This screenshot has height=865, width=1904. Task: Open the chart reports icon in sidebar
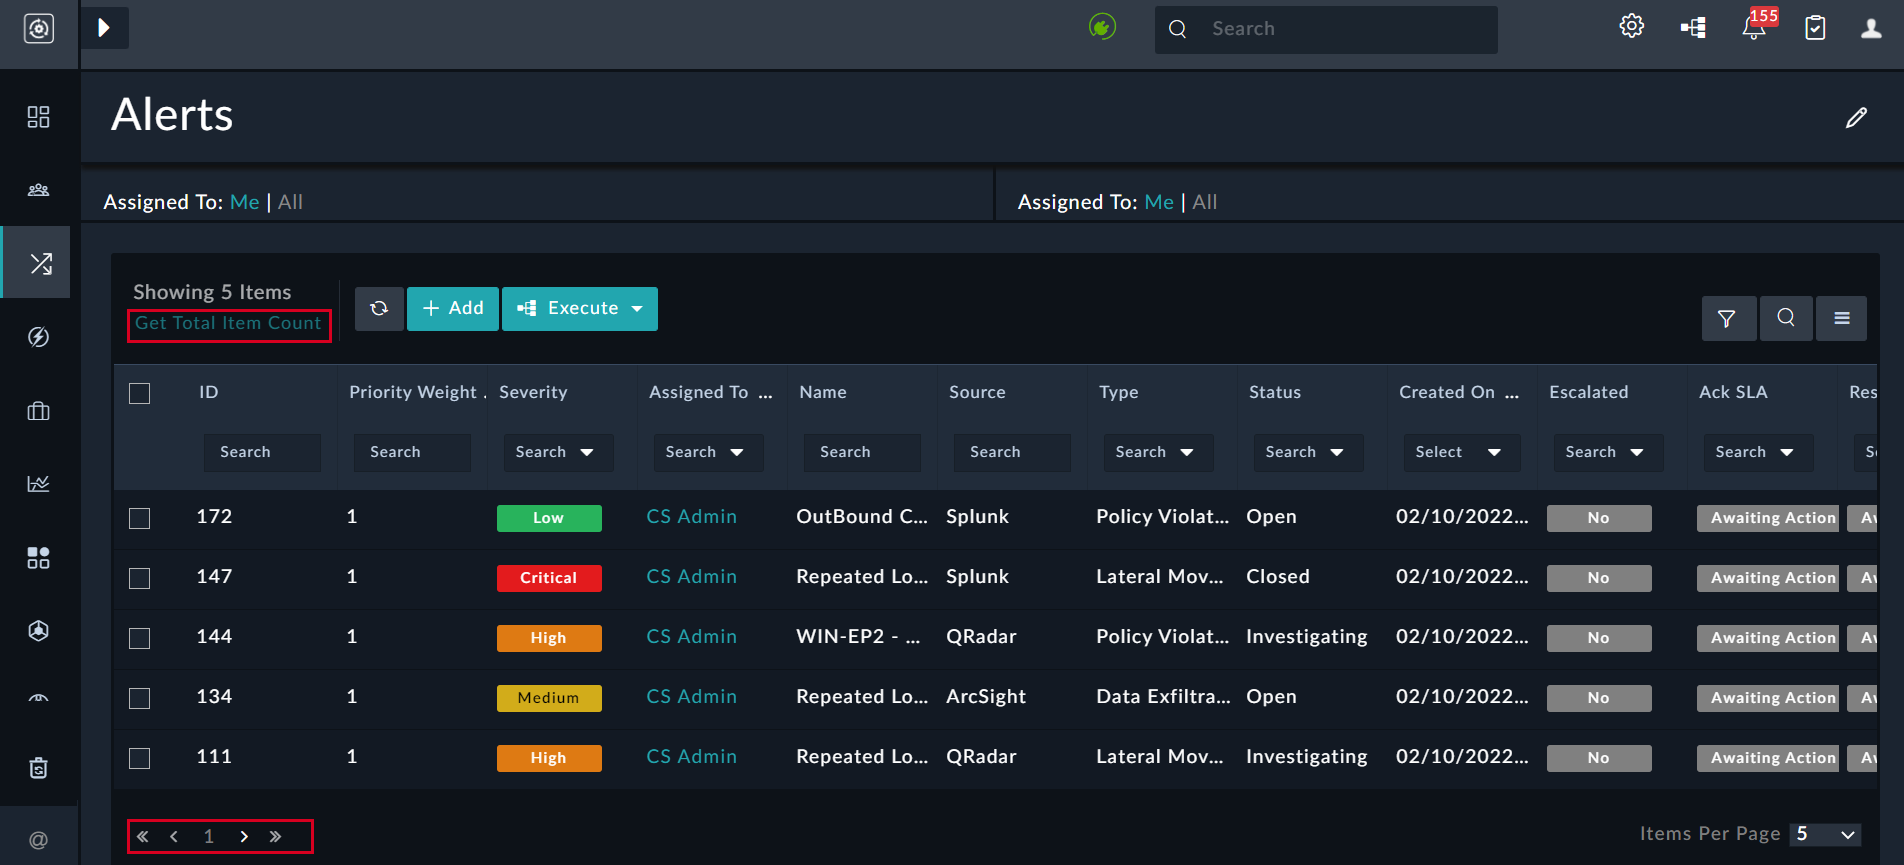pyautogui.click(x=38, y=484)
